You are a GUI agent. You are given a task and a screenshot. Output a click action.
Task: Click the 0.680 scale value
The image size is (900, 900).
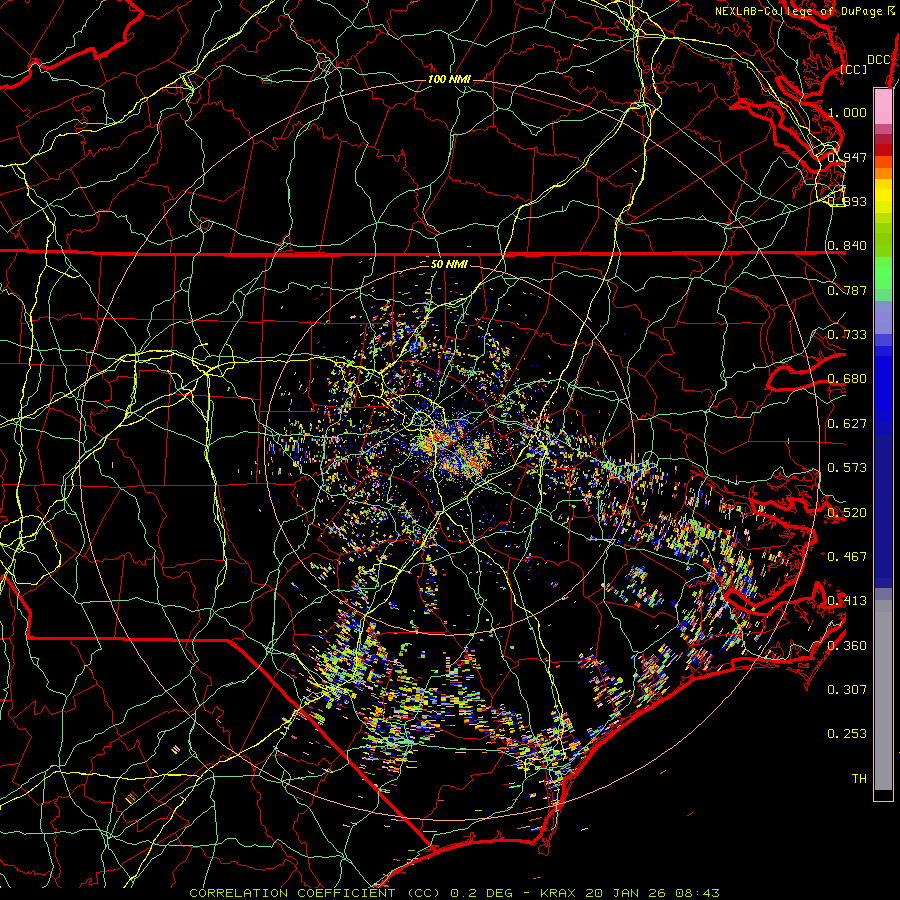coord(847,379)
